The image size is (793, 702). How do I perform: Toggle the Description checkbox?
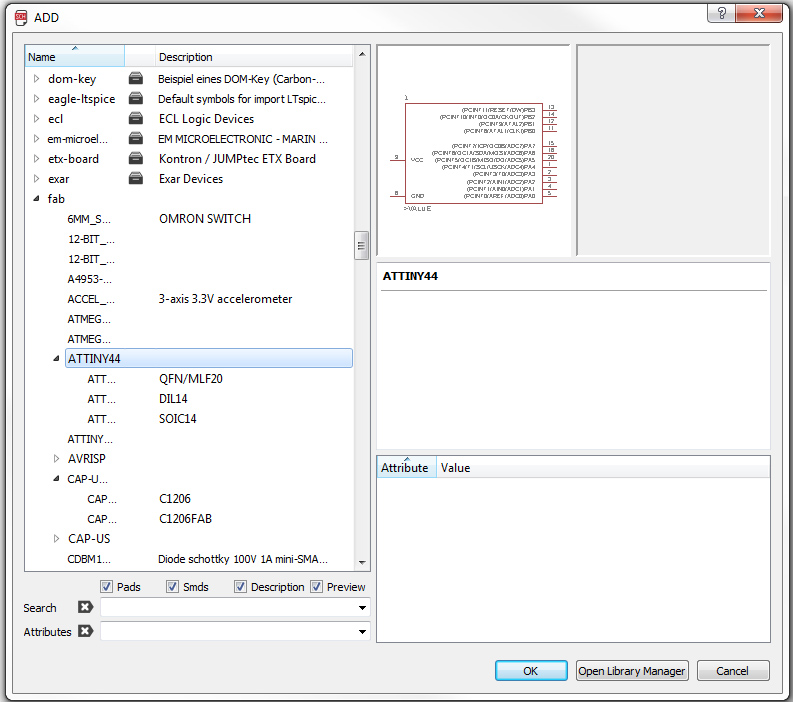tap(240, 587)
